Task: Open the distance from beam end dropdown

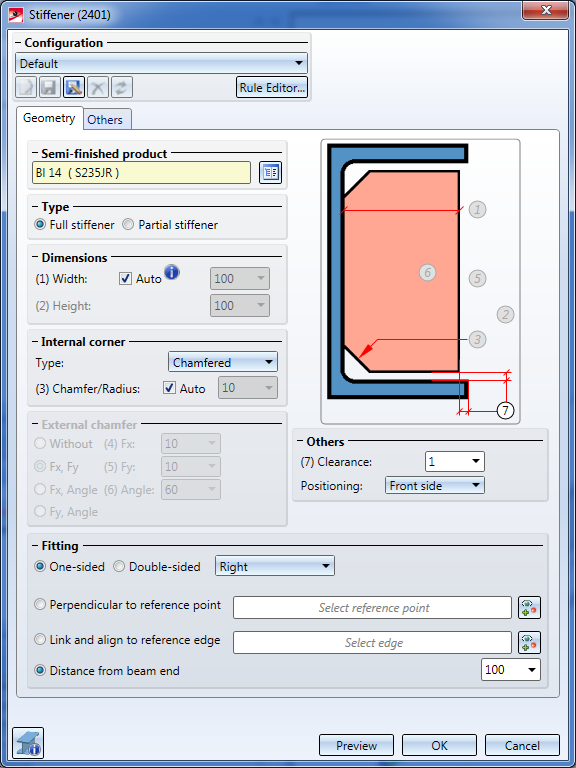Action: 511,670
